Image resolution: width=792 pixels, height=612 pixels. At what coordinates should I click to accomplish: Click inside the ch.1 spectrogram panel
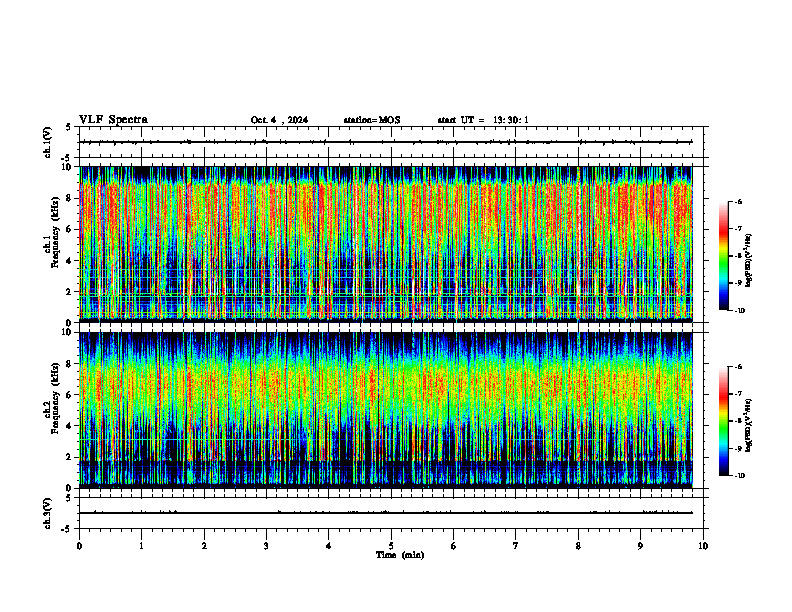point(386,244)
